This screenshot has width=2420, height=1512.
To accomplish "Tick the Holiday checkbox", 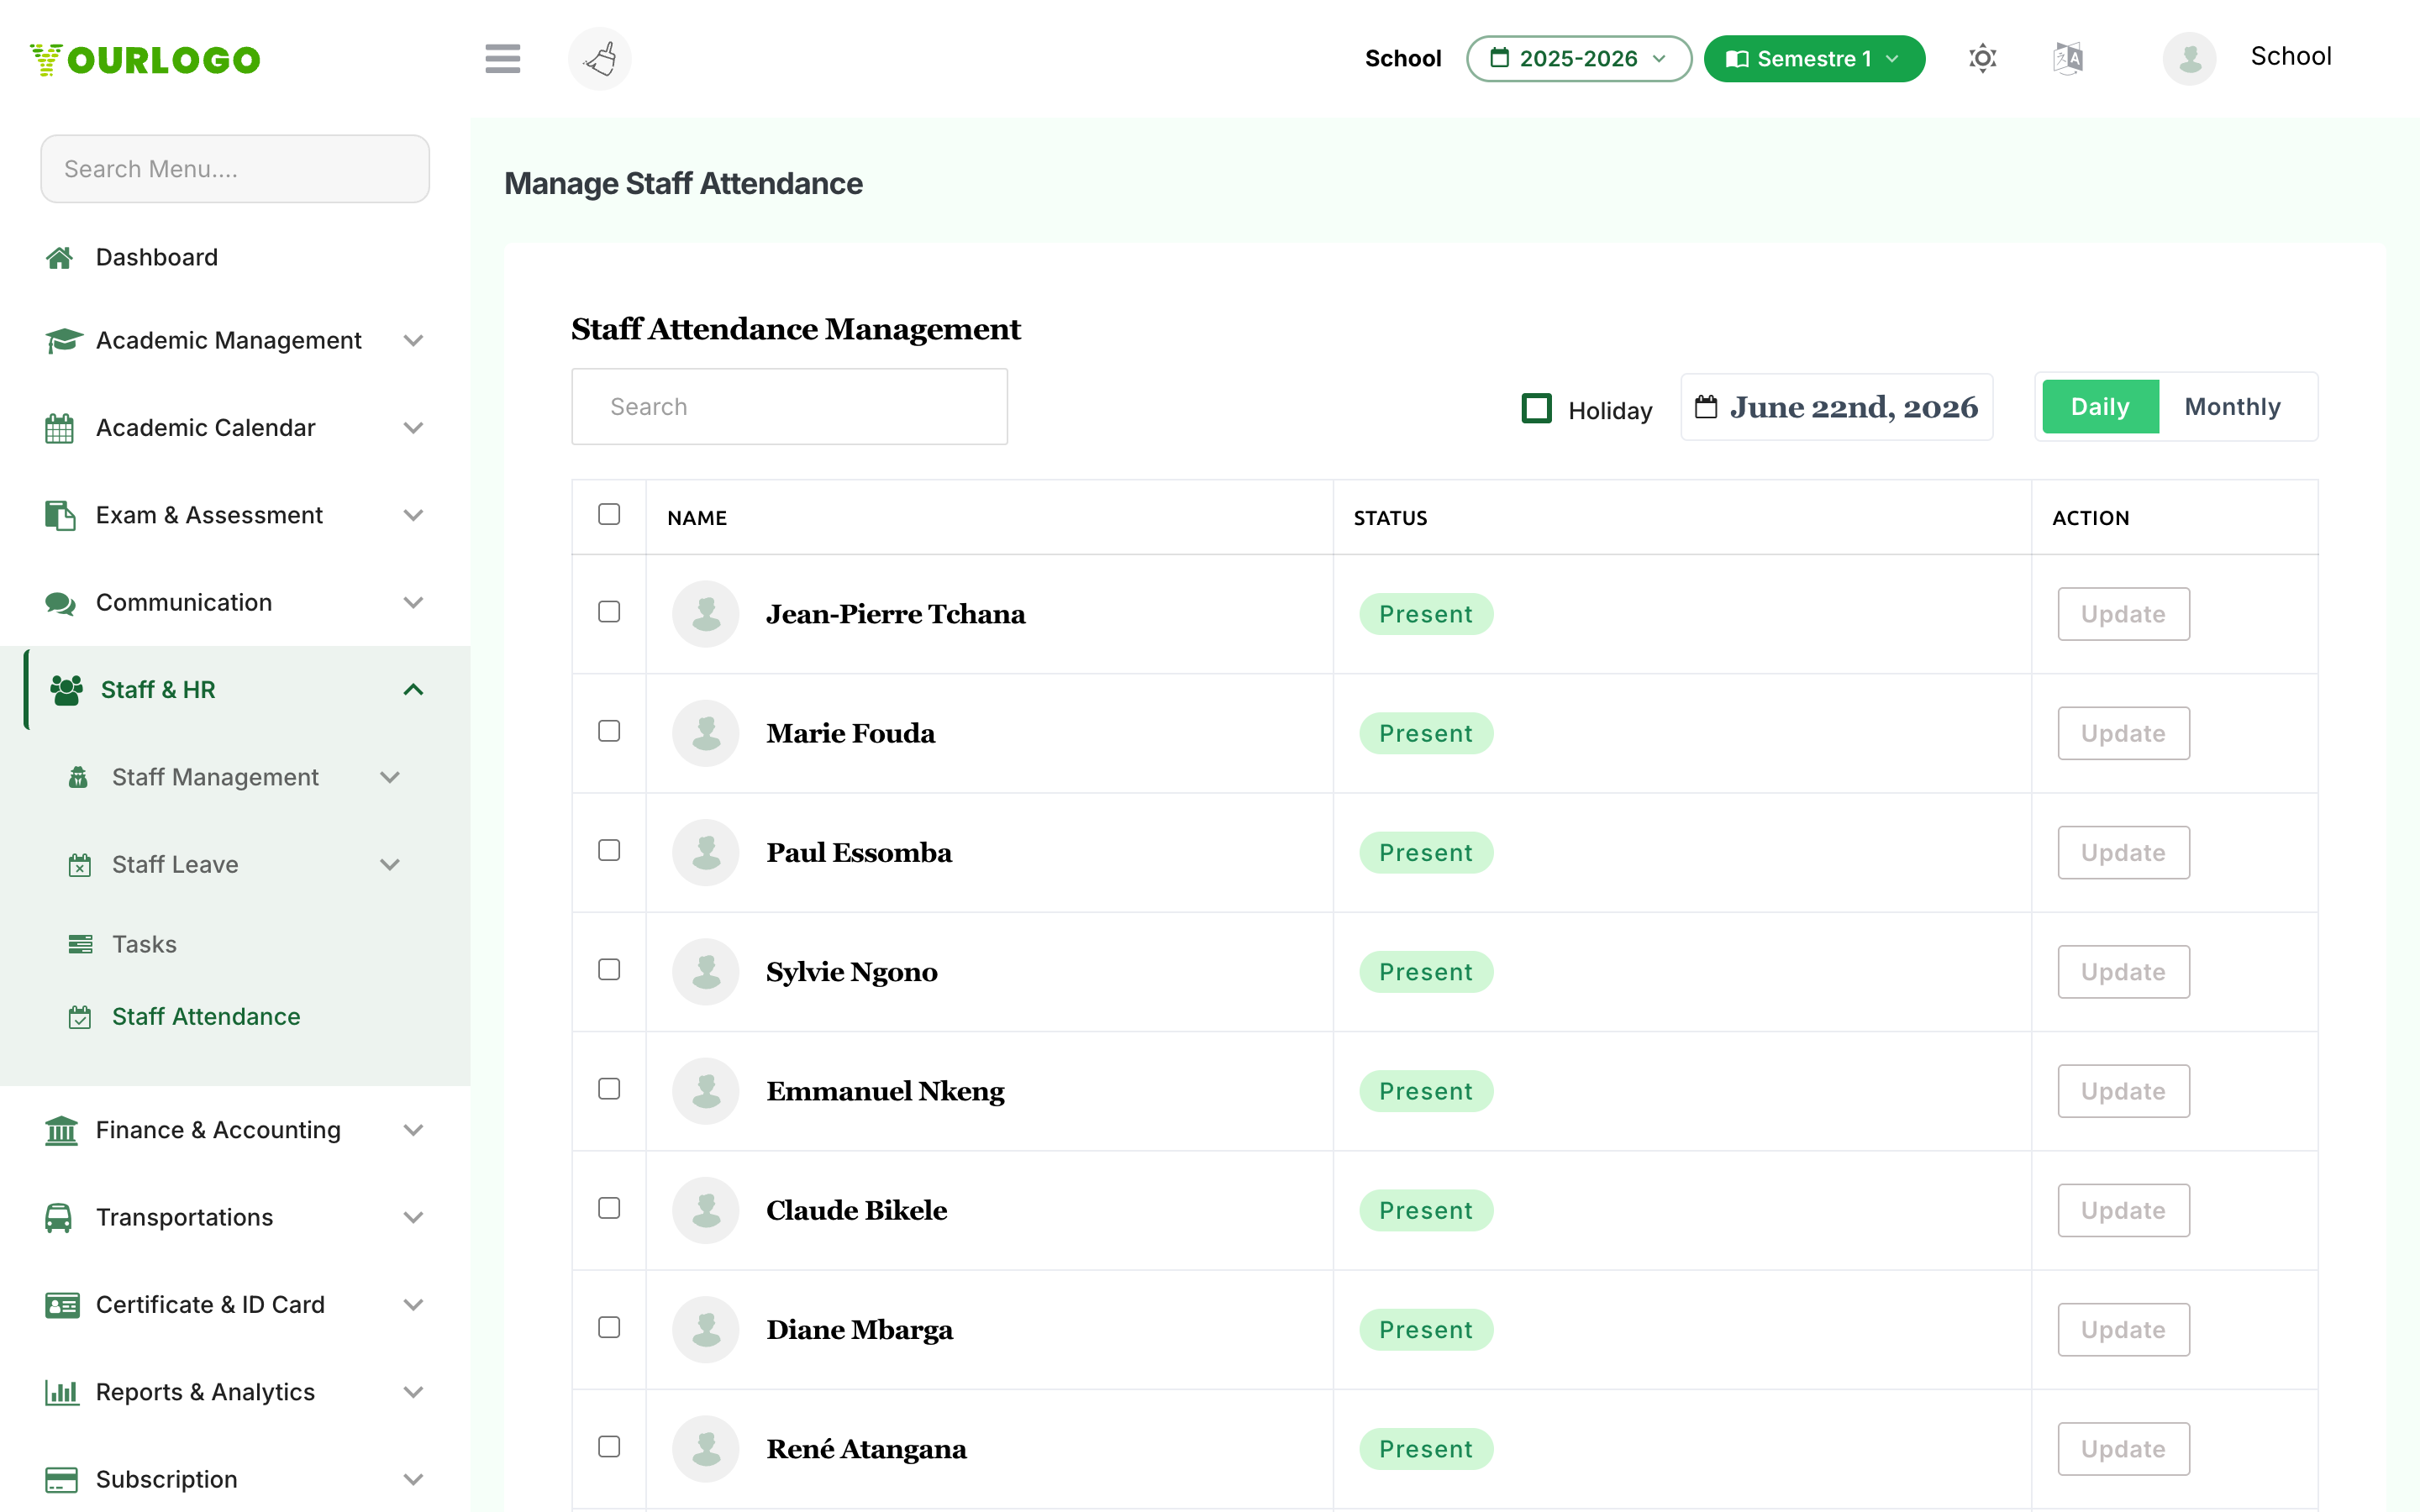I will click(1536, 408).
